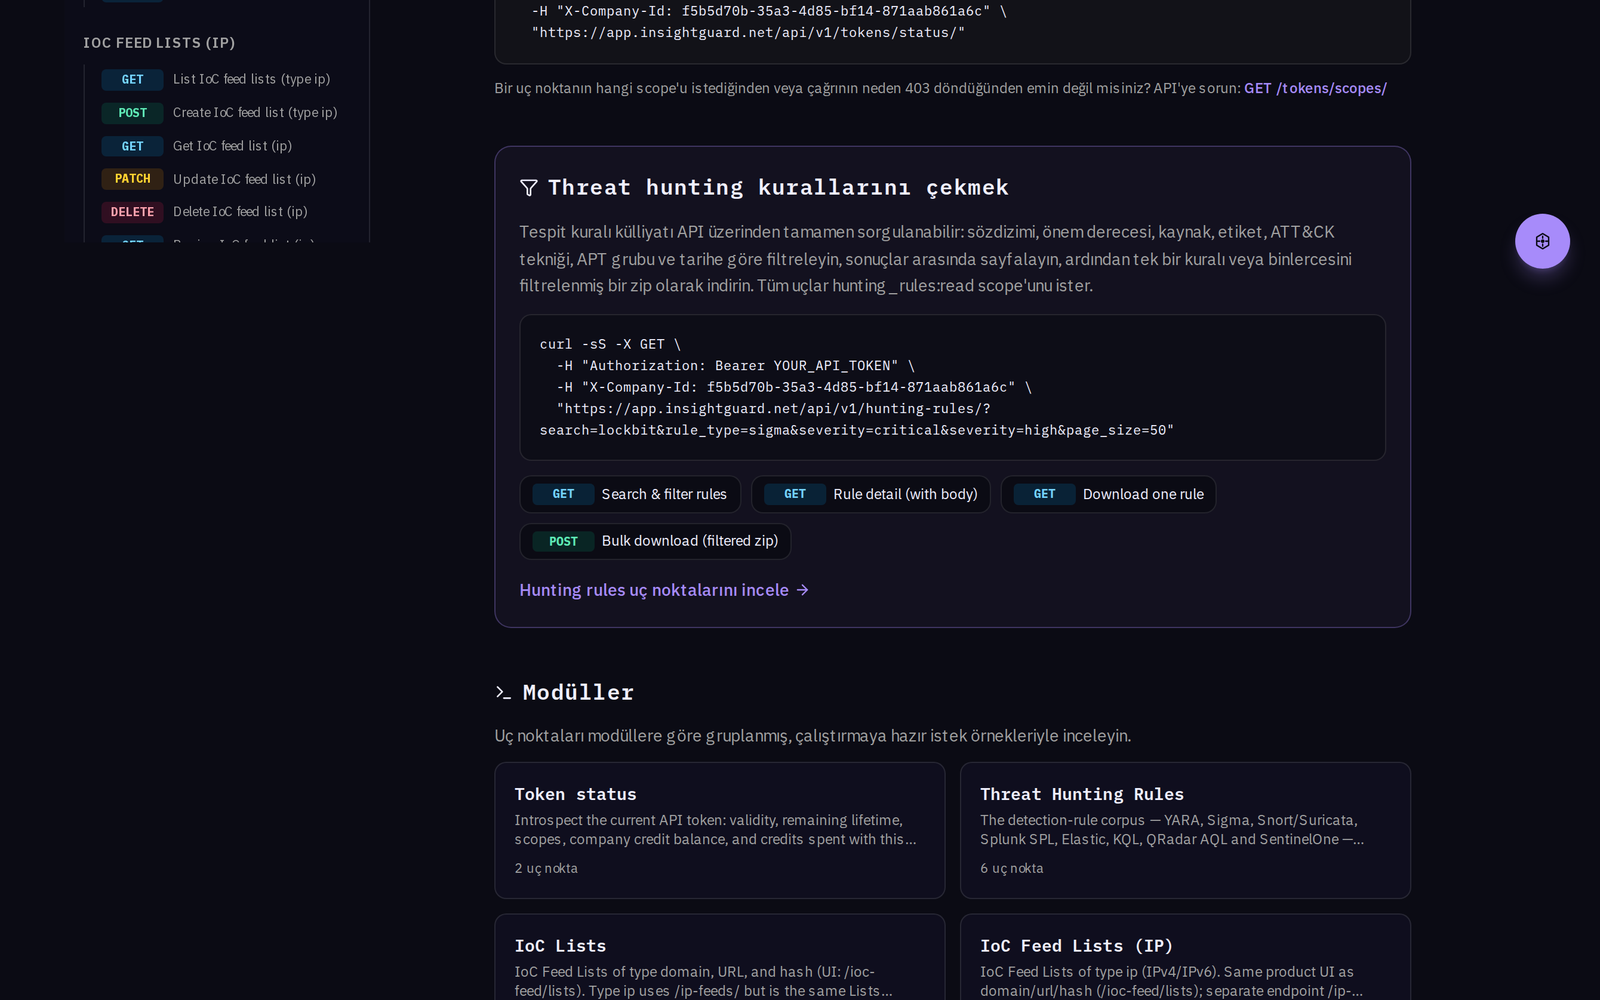The height and width of the screenshot is (1000, 1600).
Task: Open the IoC Lists module card
Action: 720,957
